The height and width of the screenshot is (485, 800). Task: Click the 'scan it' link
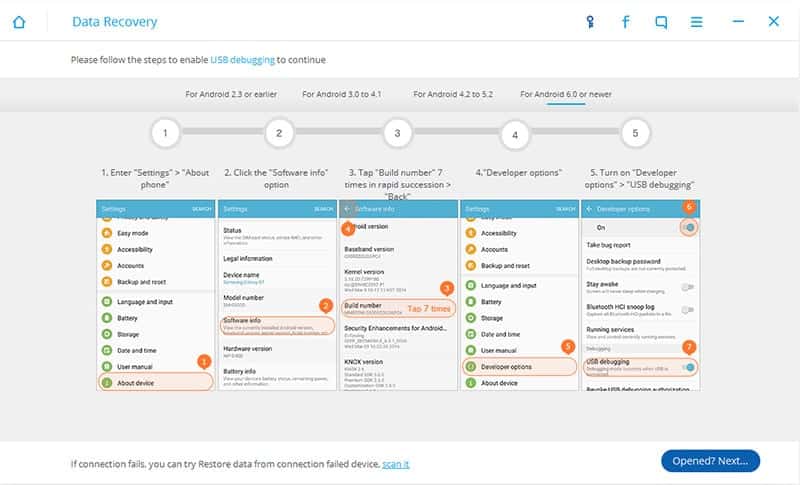pos(396,464)
